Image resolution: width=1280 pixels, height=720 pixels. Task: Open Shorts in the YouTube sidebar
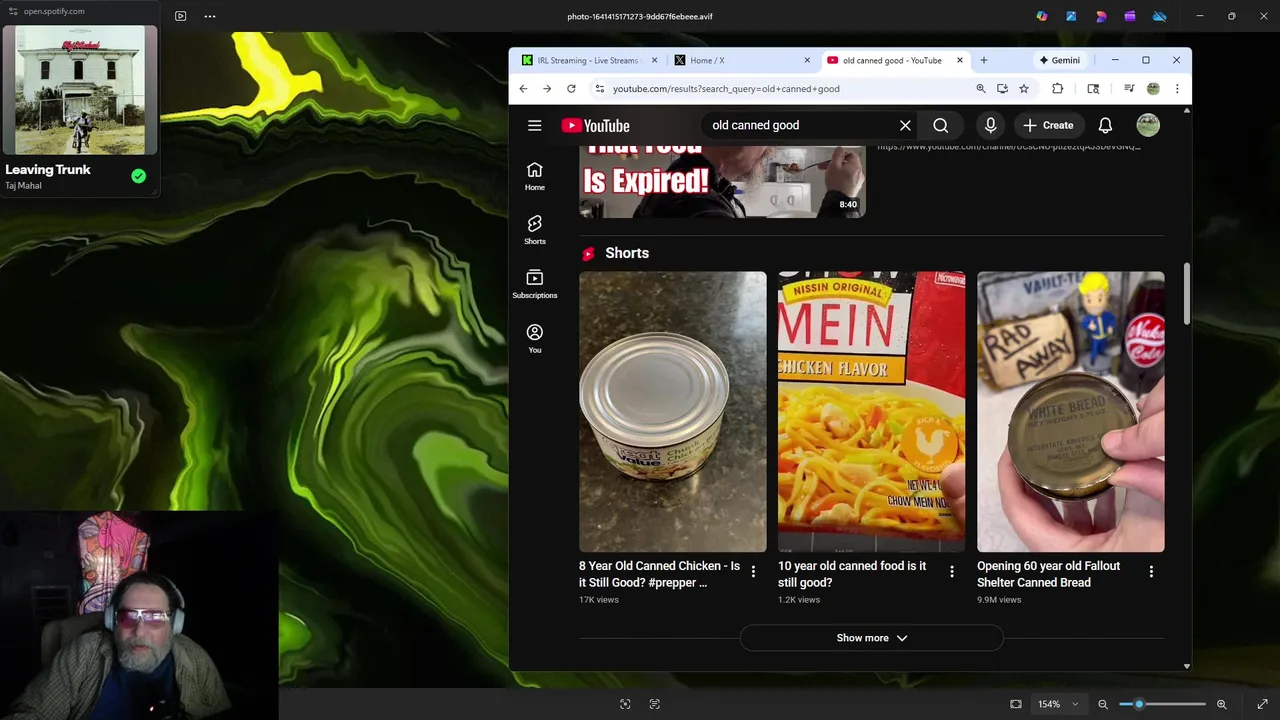(535, 230)
